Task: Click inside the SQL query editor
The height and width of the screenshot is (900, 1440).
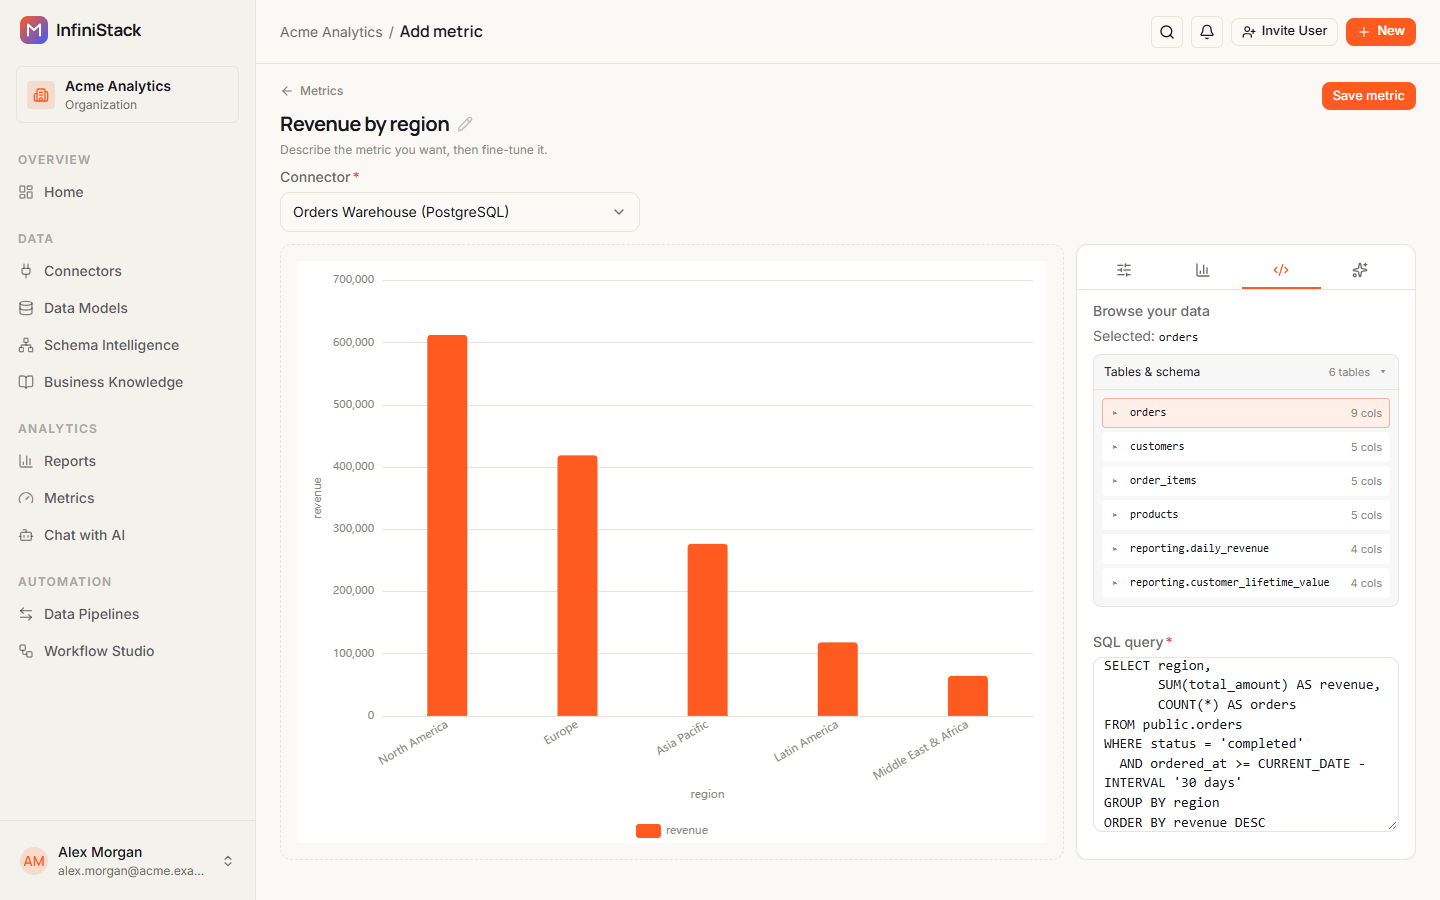Action: point(1246,744)
